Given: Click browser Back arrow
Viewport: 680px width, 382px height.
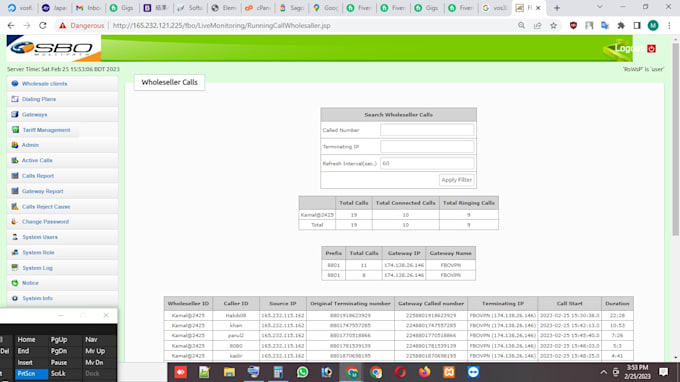Looking at the screenshot, I should click(11, 26).
